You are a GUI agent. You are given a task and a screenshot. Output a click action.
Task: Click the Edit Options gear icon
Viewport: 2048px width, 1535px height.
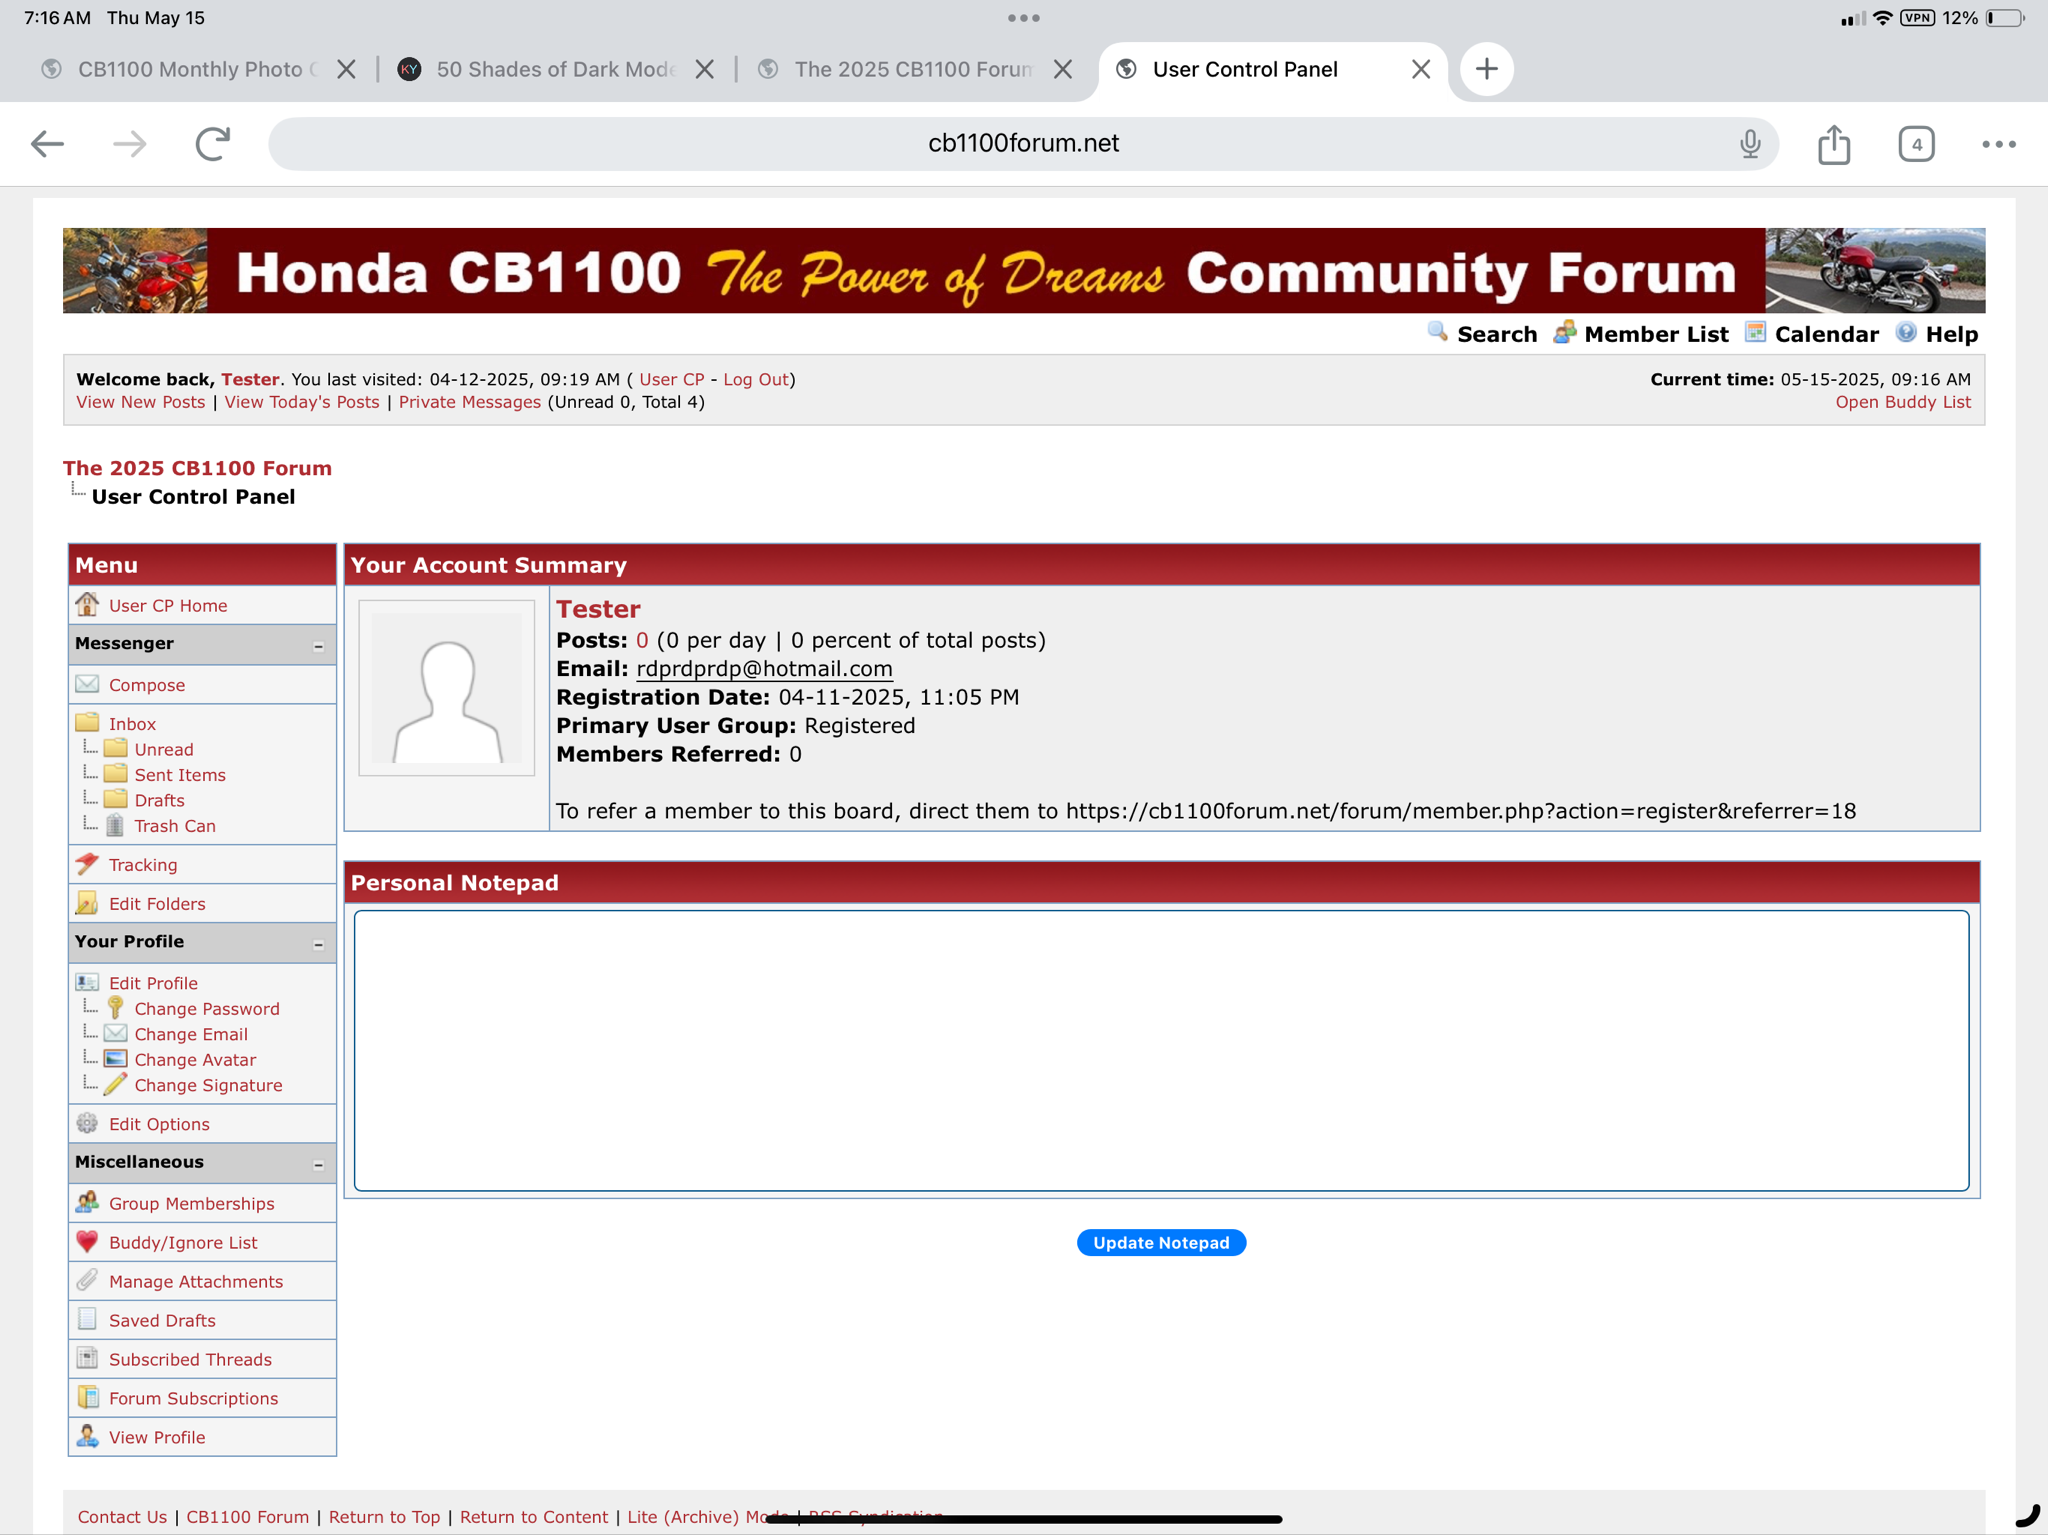(88, 1123)
